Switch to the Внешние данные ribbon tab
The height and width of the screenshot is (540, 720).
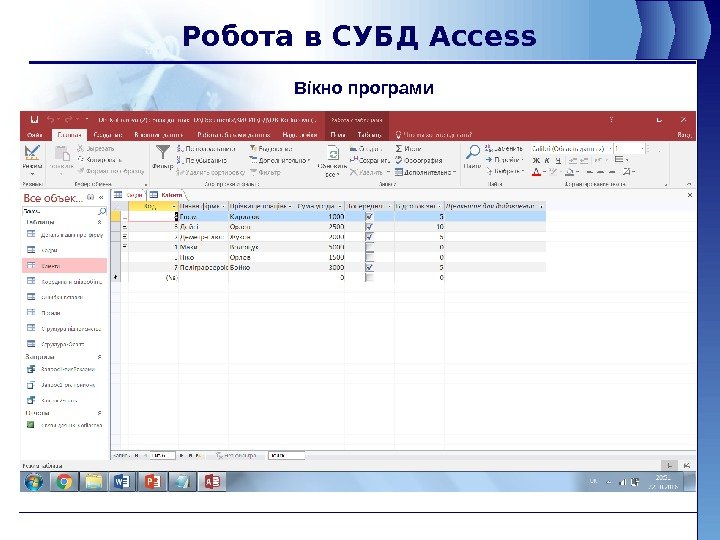click(158, 135)
